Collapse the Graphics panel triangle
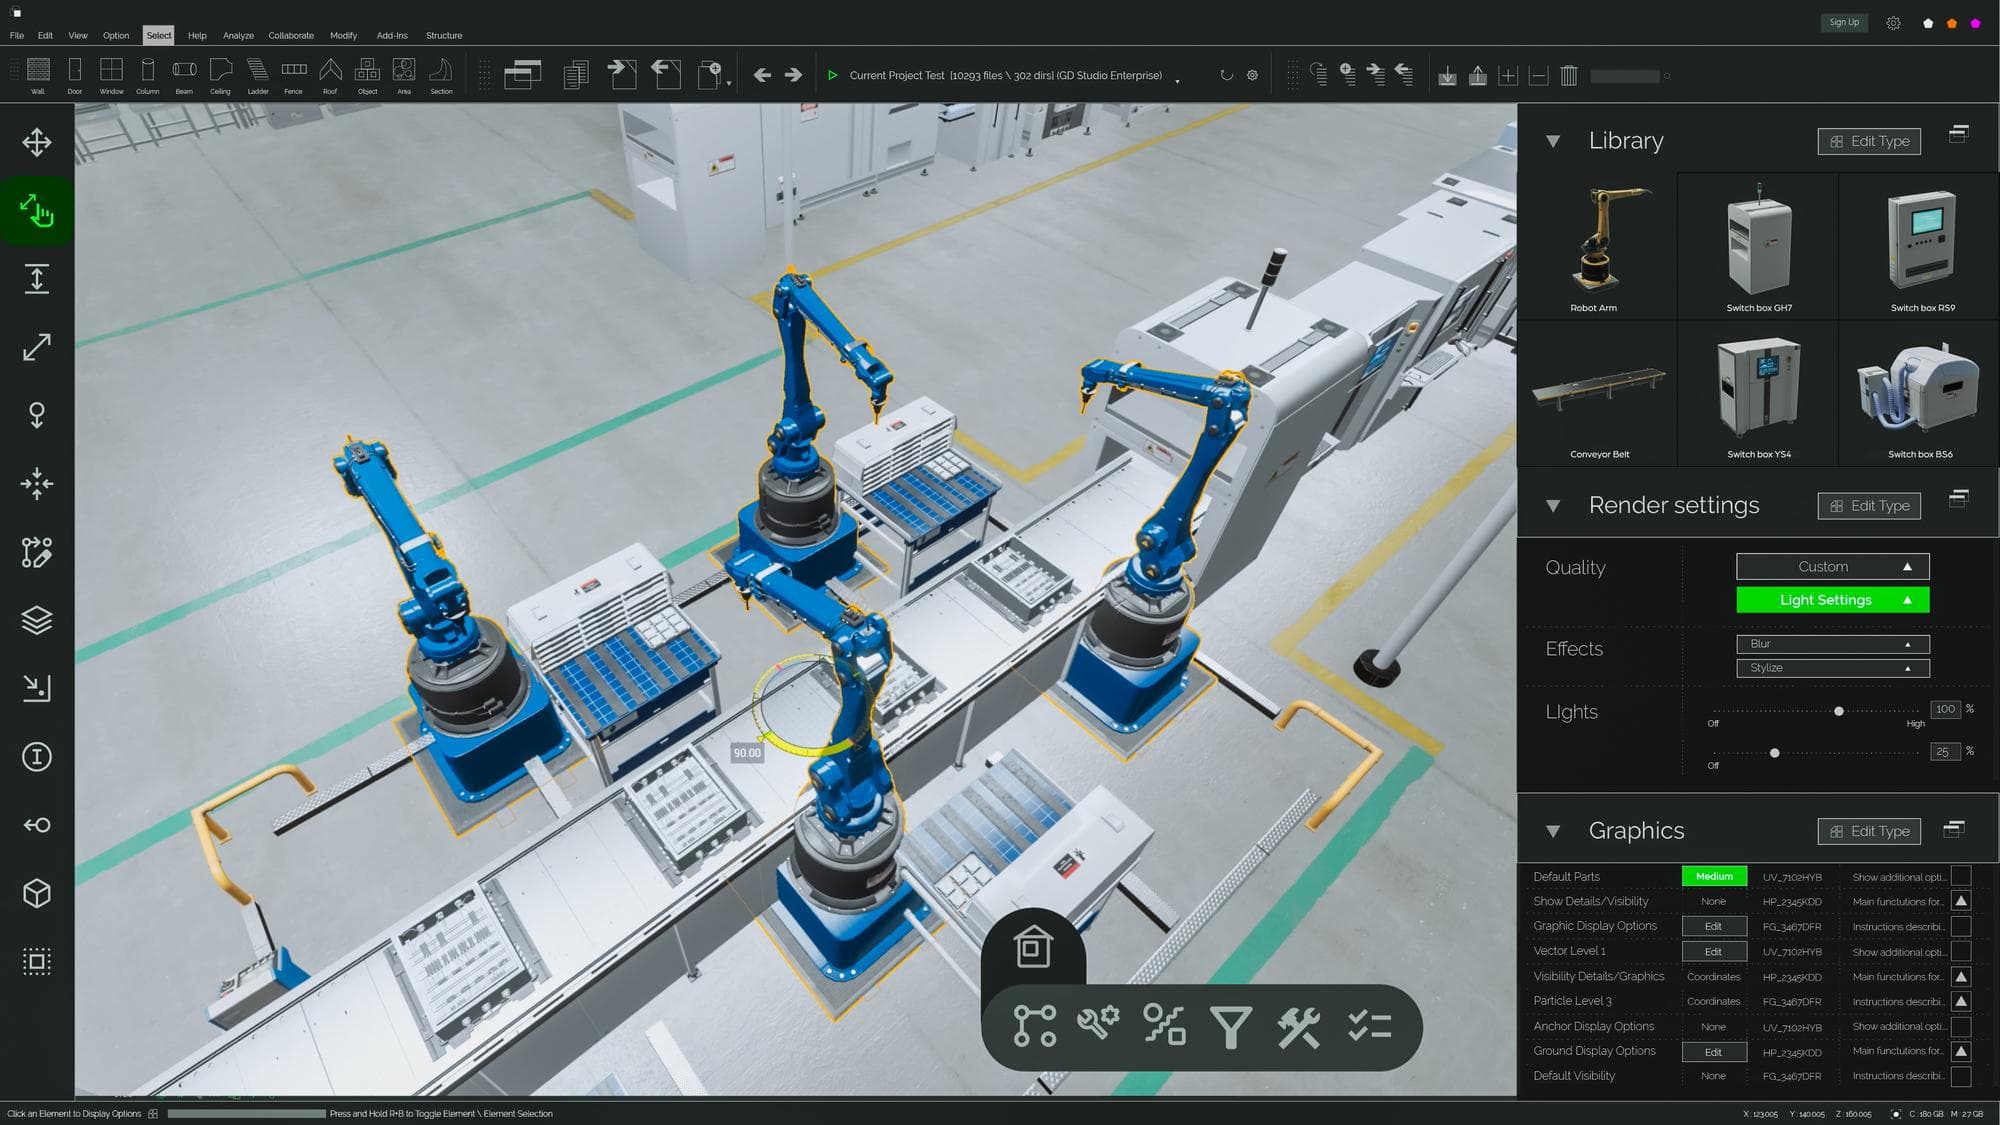This screenshot has height=1125, width=2000. [1553, 831]
